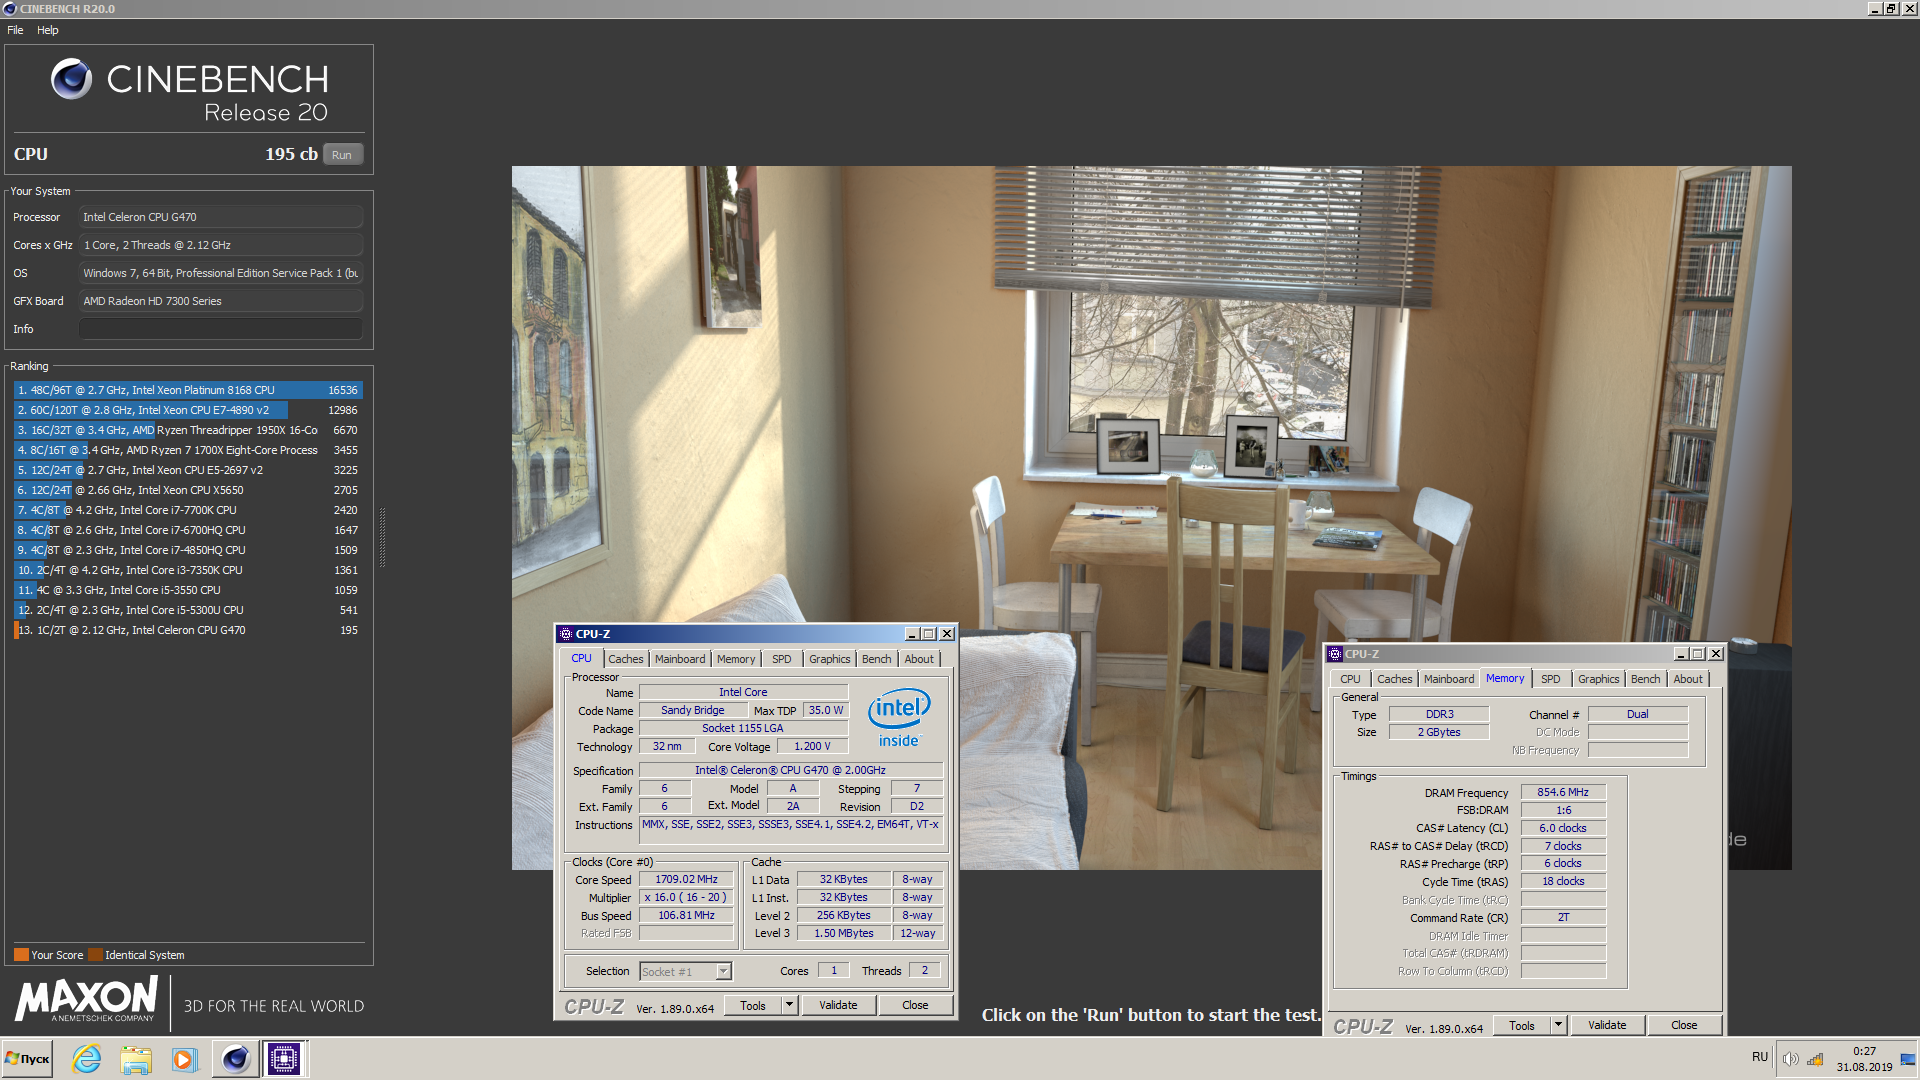Click the network signal tray icon
The width and height of the screenshot is (1920, 1080).
coord(1815,1058)
